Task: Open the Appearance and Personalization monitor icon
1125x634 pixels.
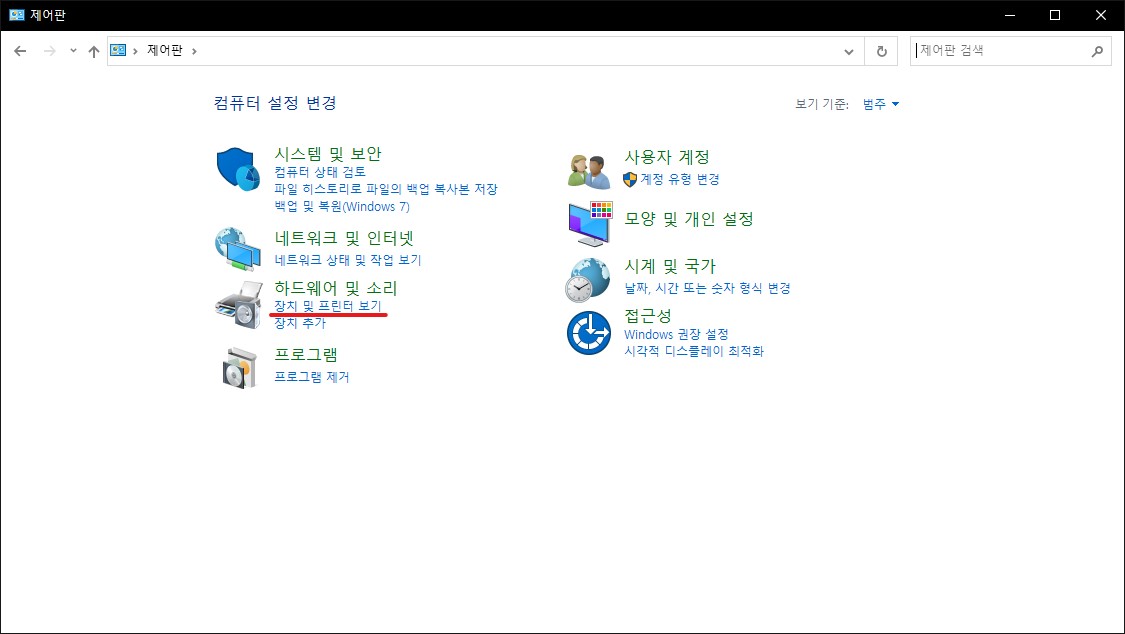Action: coord(590,224)
